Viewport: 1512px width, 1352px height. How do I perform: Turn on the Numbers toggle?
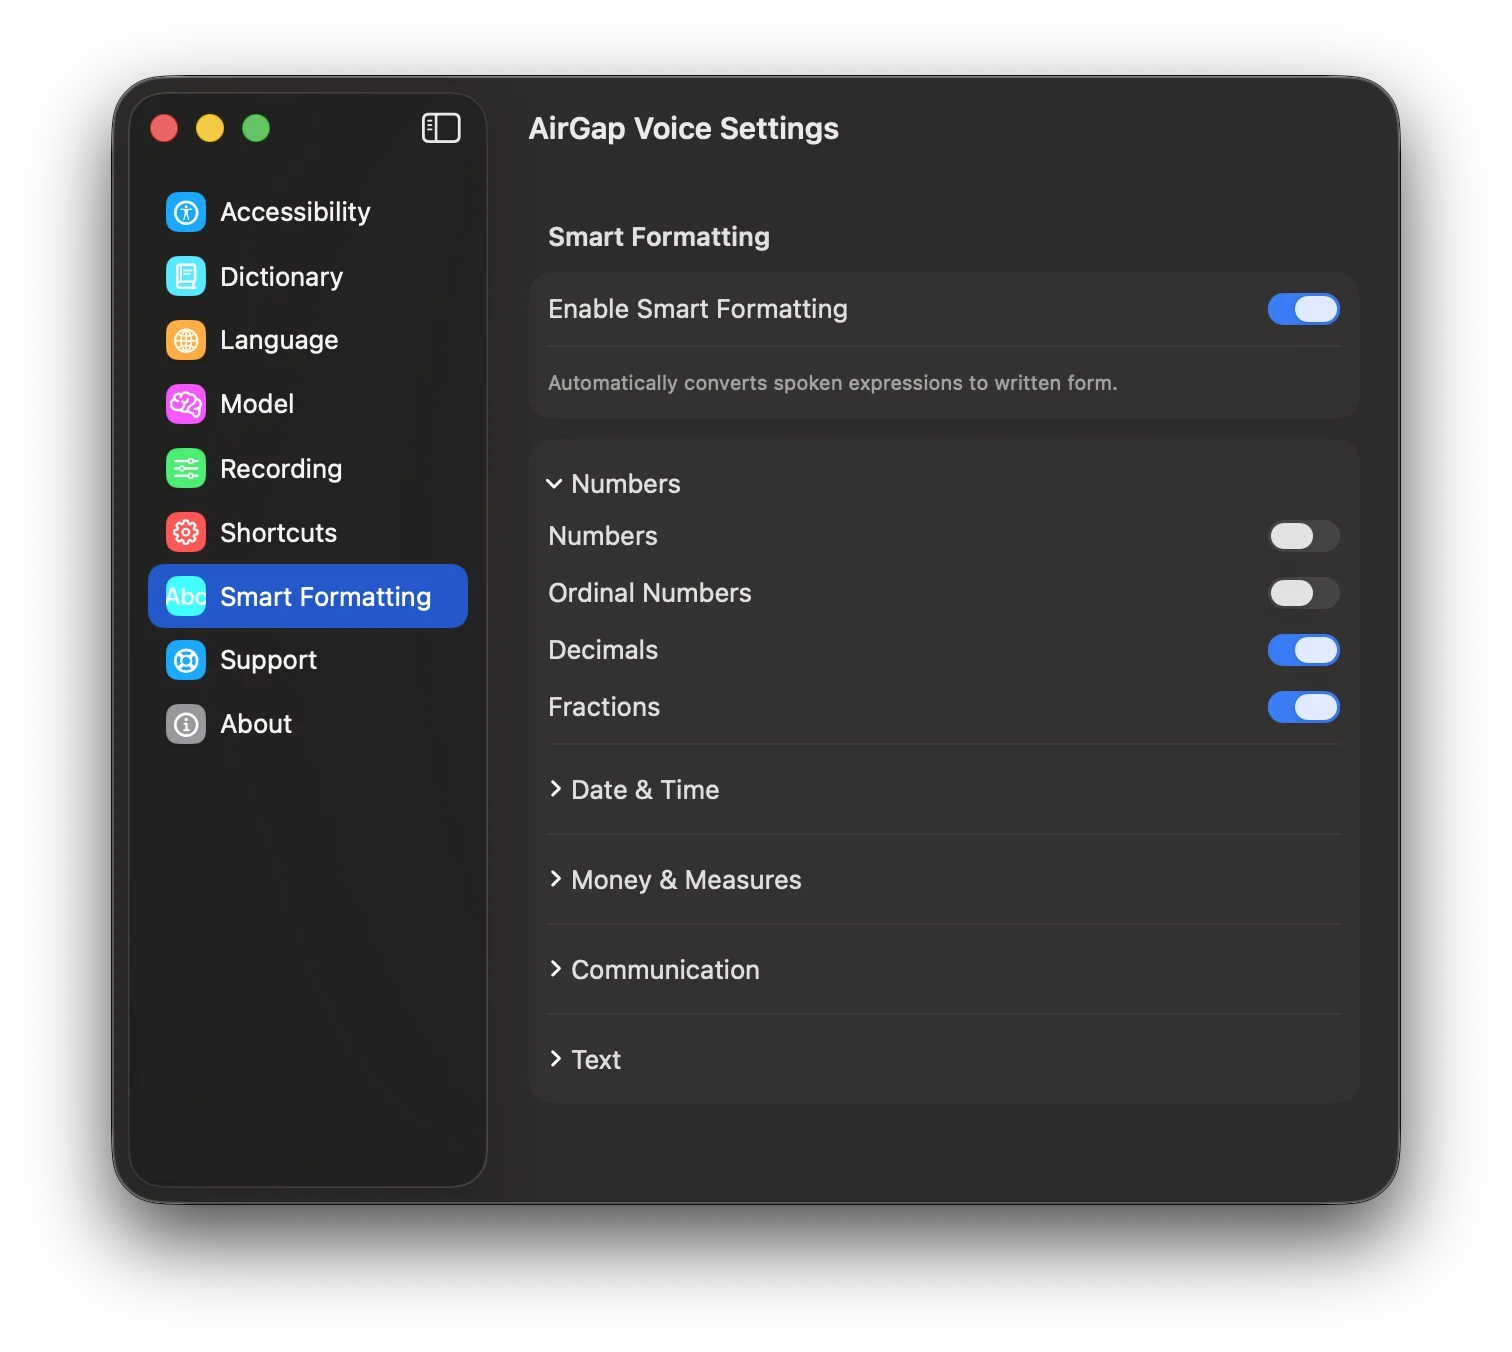pos(1303,536)
